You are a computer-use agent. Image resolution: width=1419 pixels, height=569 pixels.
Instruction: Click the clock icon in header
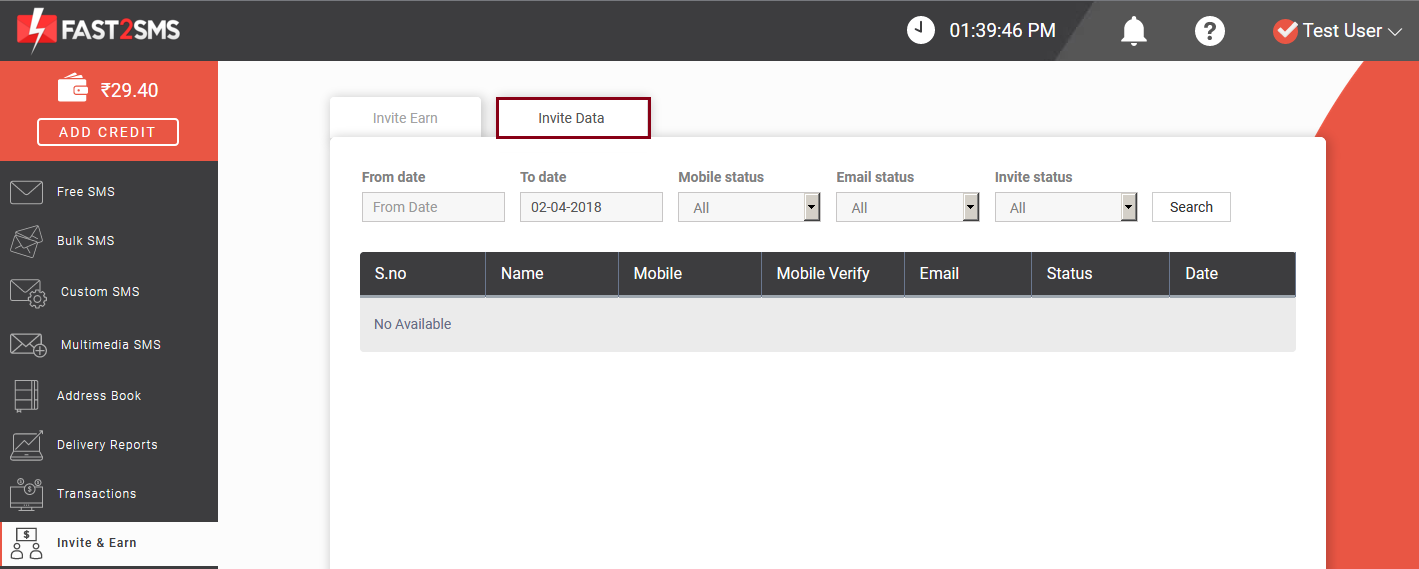pyautogui.click(x=920, y=30)
